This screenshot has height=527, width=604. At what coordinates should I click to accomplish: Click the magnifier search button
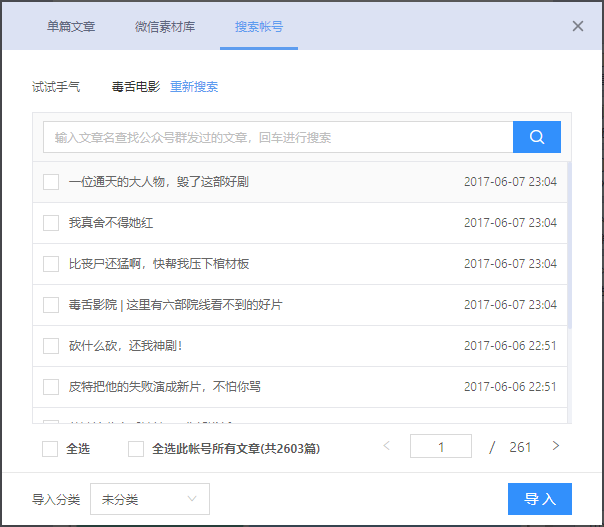(536, 137)
